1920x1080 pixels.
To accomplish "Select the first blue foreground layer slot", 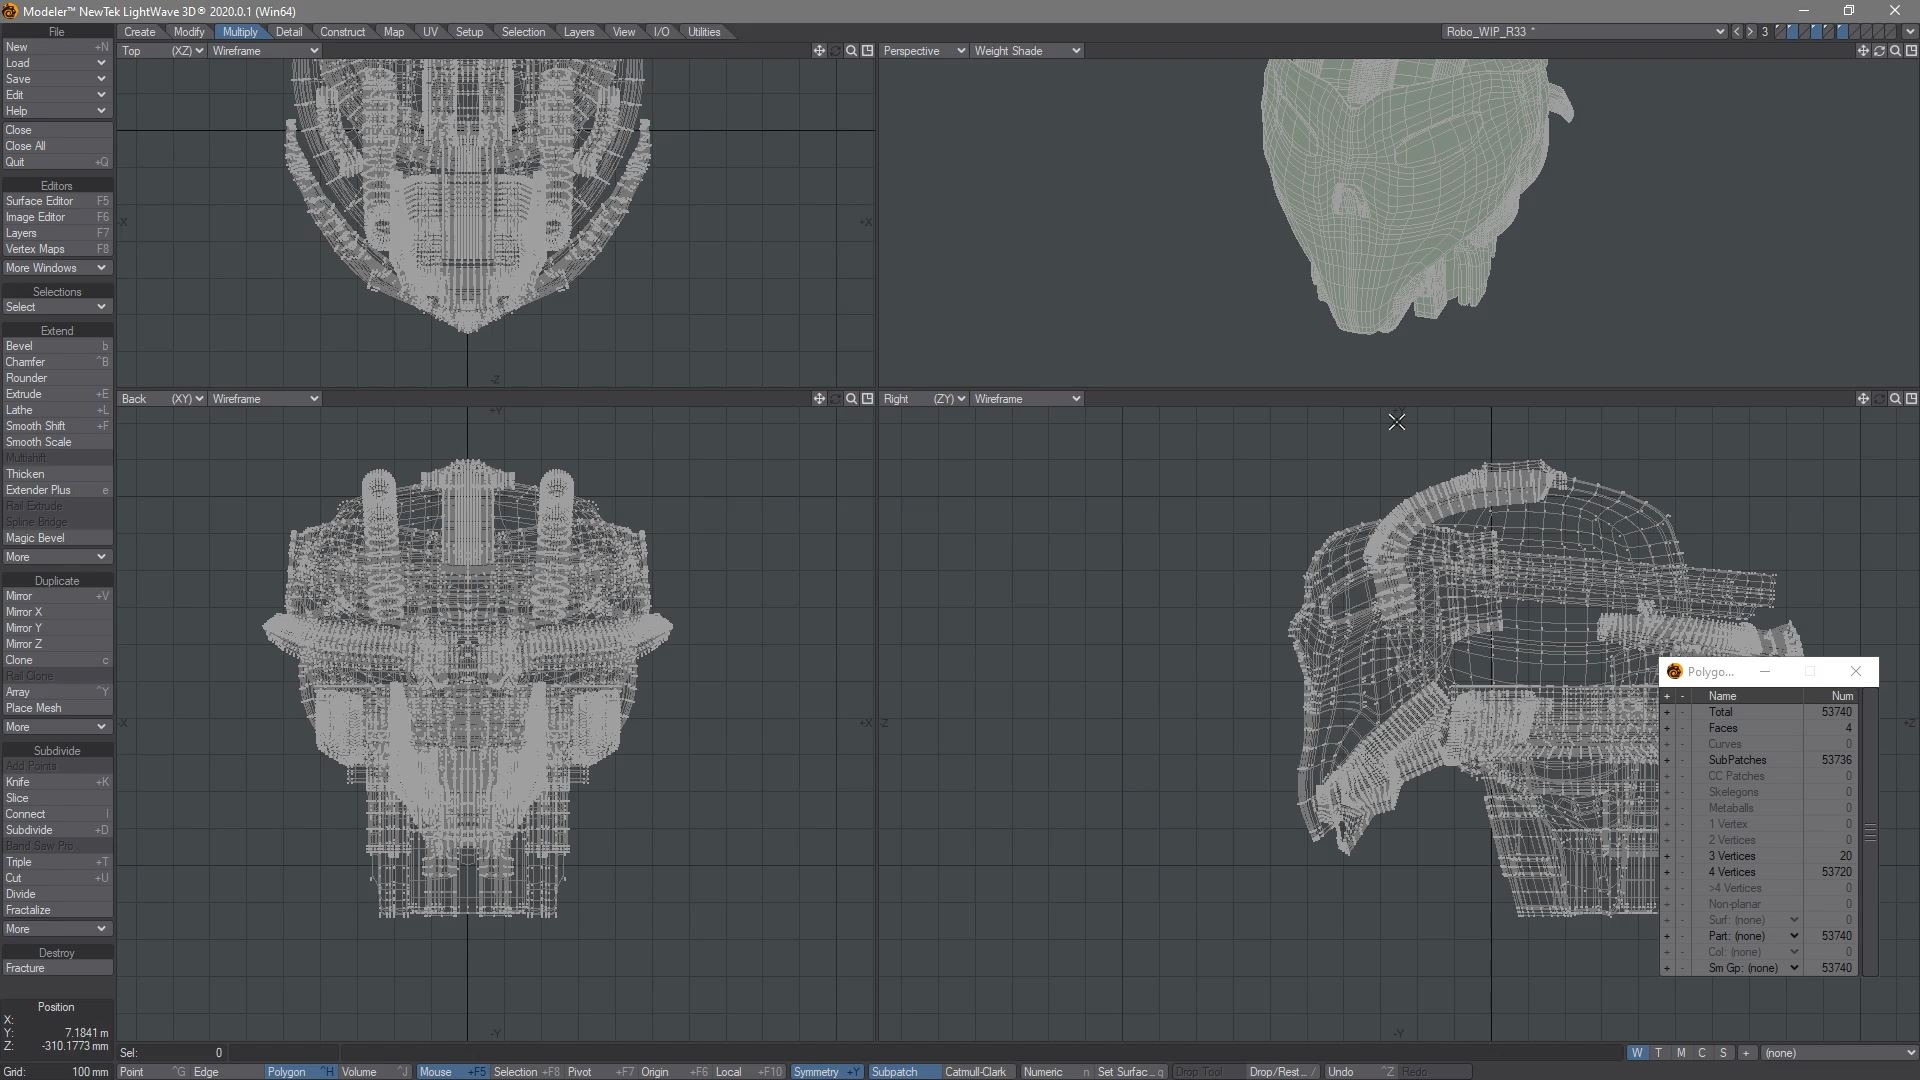I will (1792, 32).
